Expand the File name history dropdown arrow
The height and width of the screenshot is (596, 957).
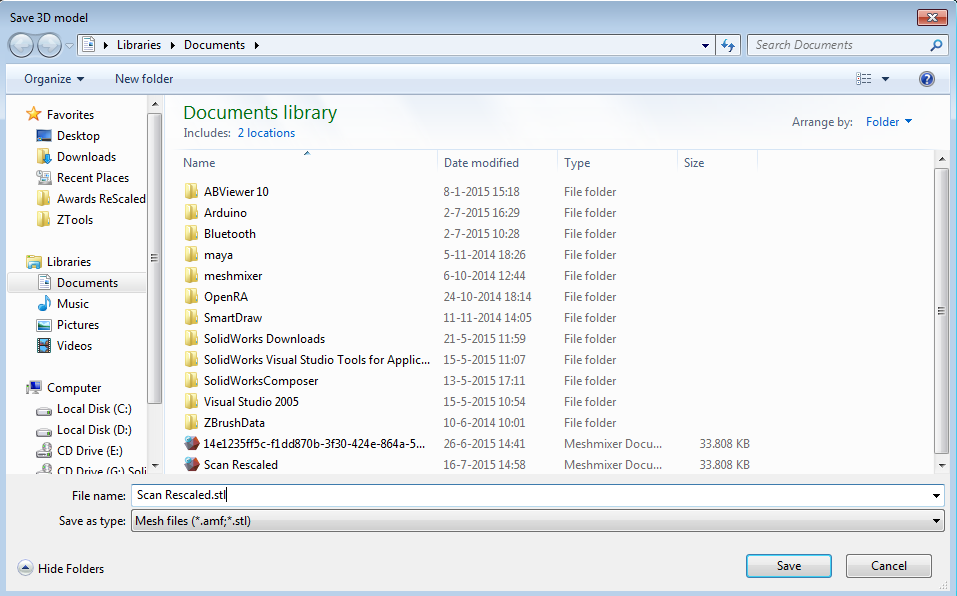936,496
